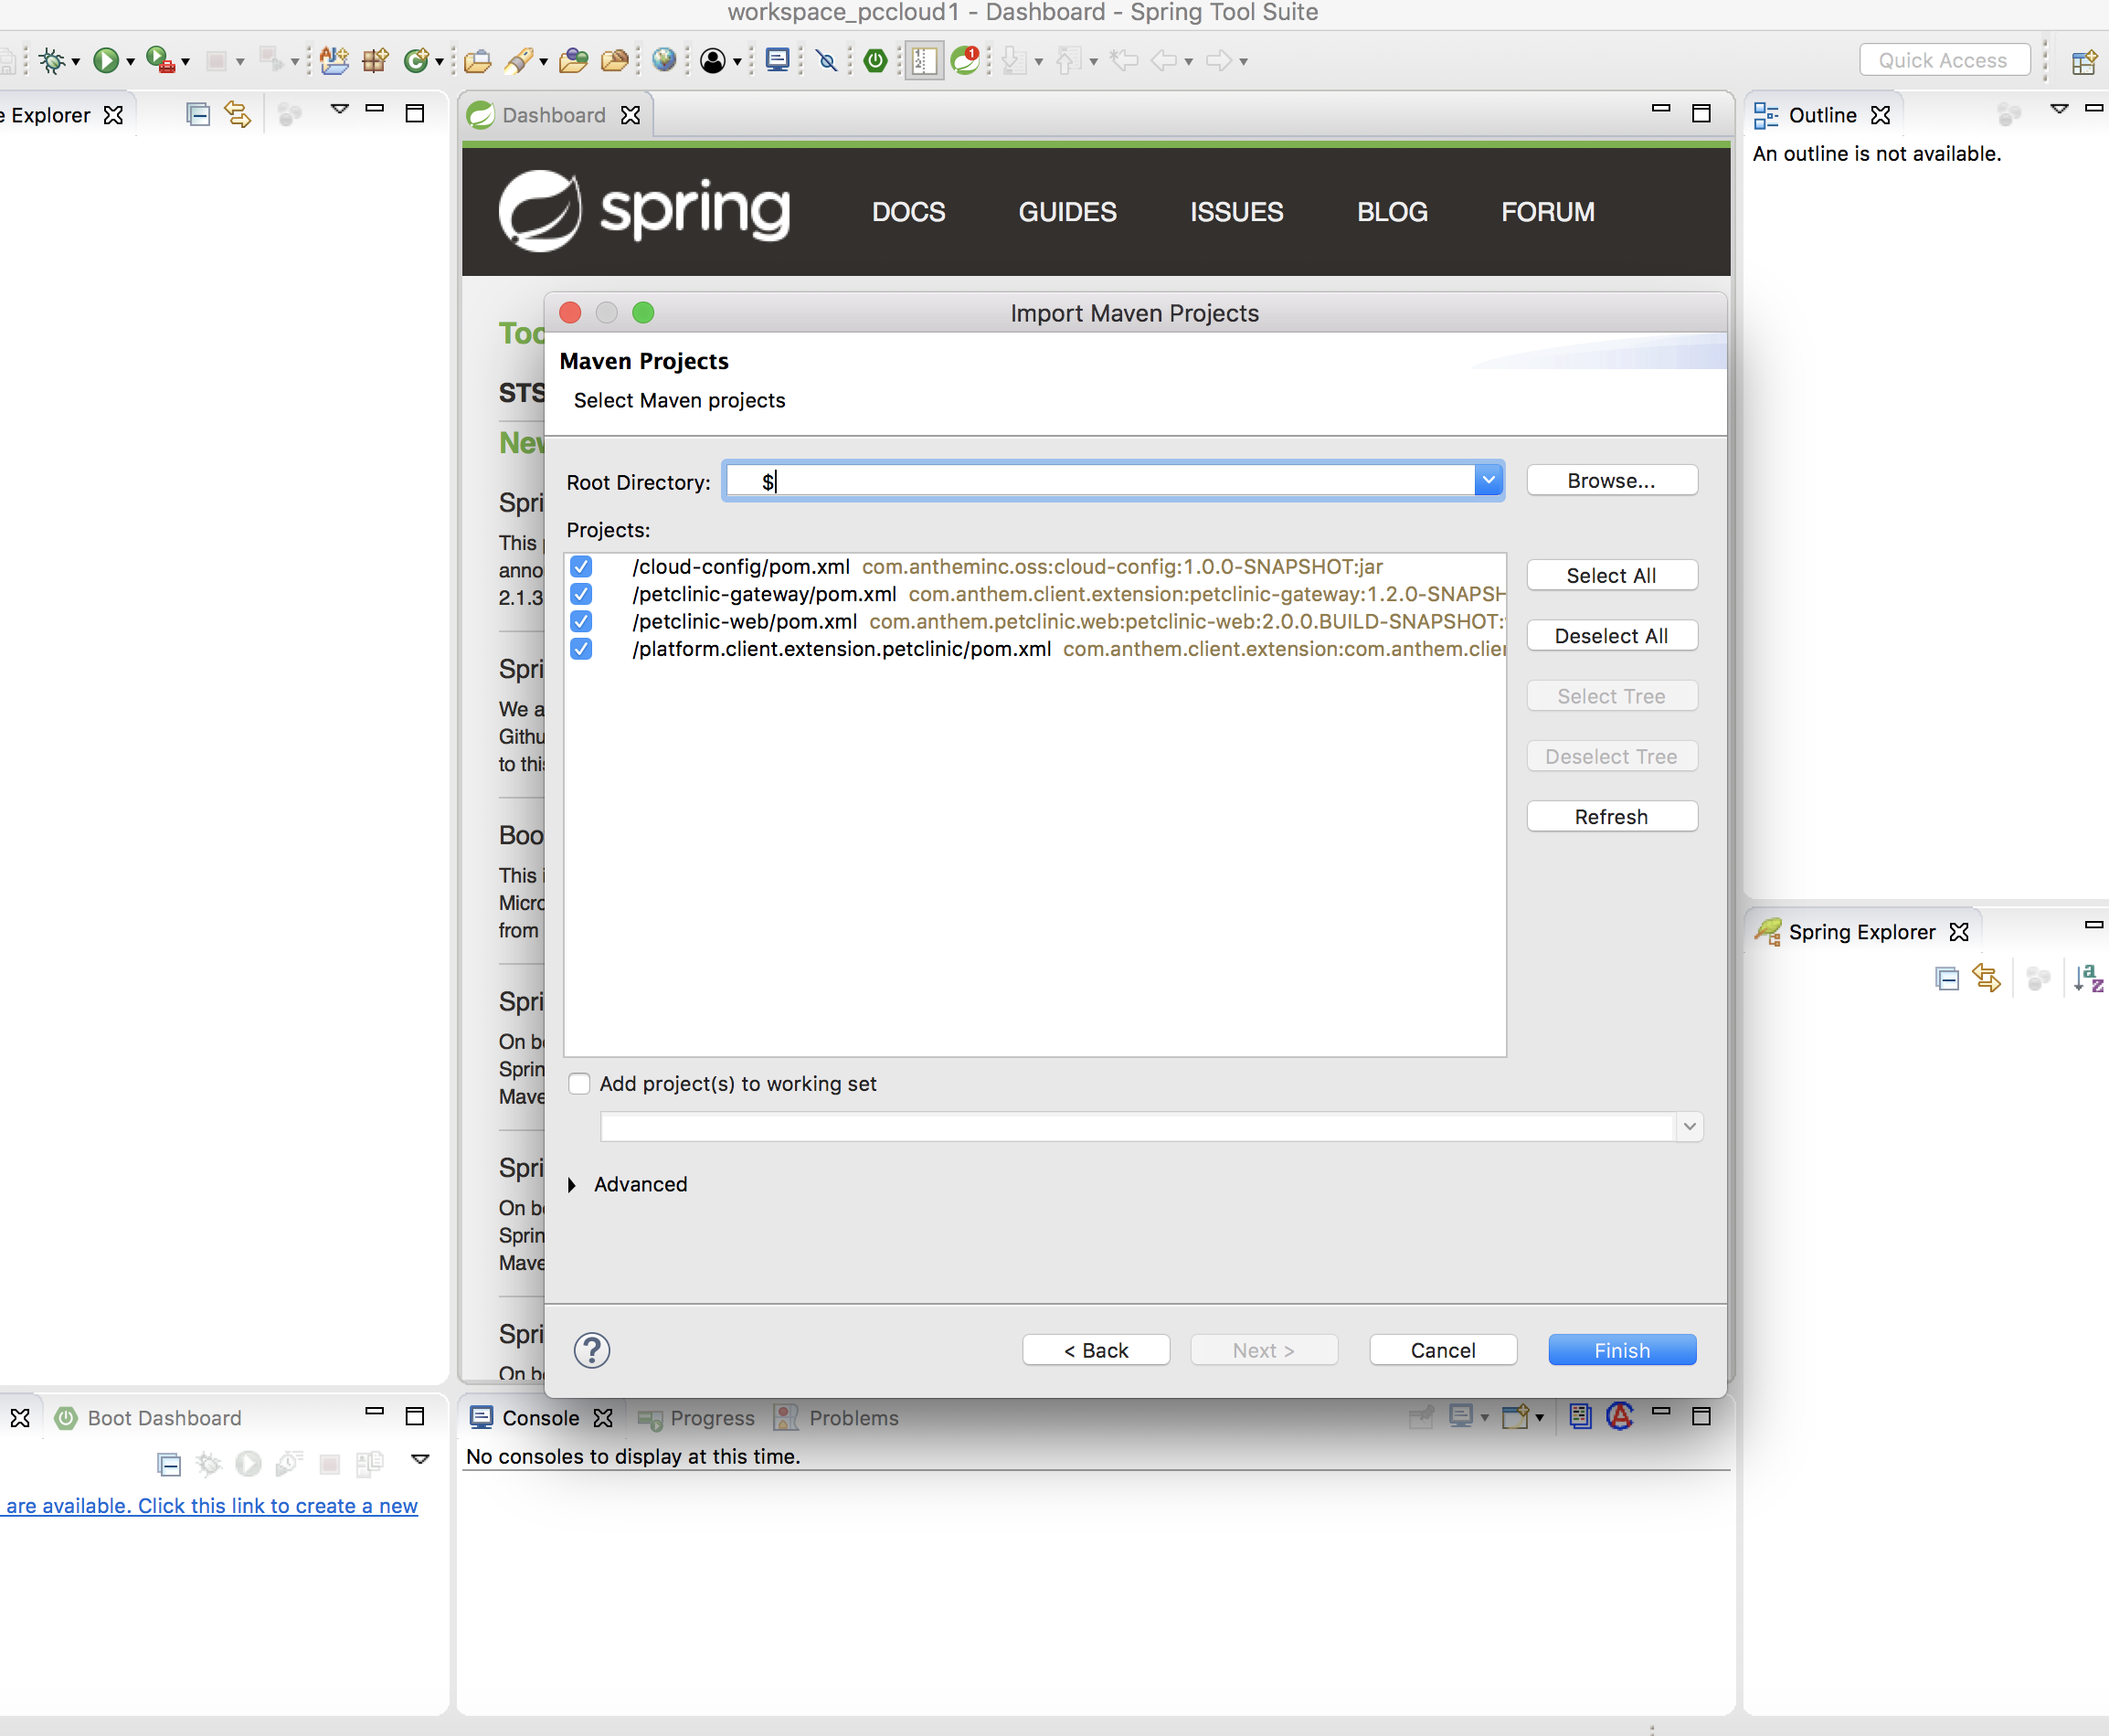The height and width of the screenshot is (1736, 2109).
Task: Click the Quick Access search field
Action: point(1943,61)
